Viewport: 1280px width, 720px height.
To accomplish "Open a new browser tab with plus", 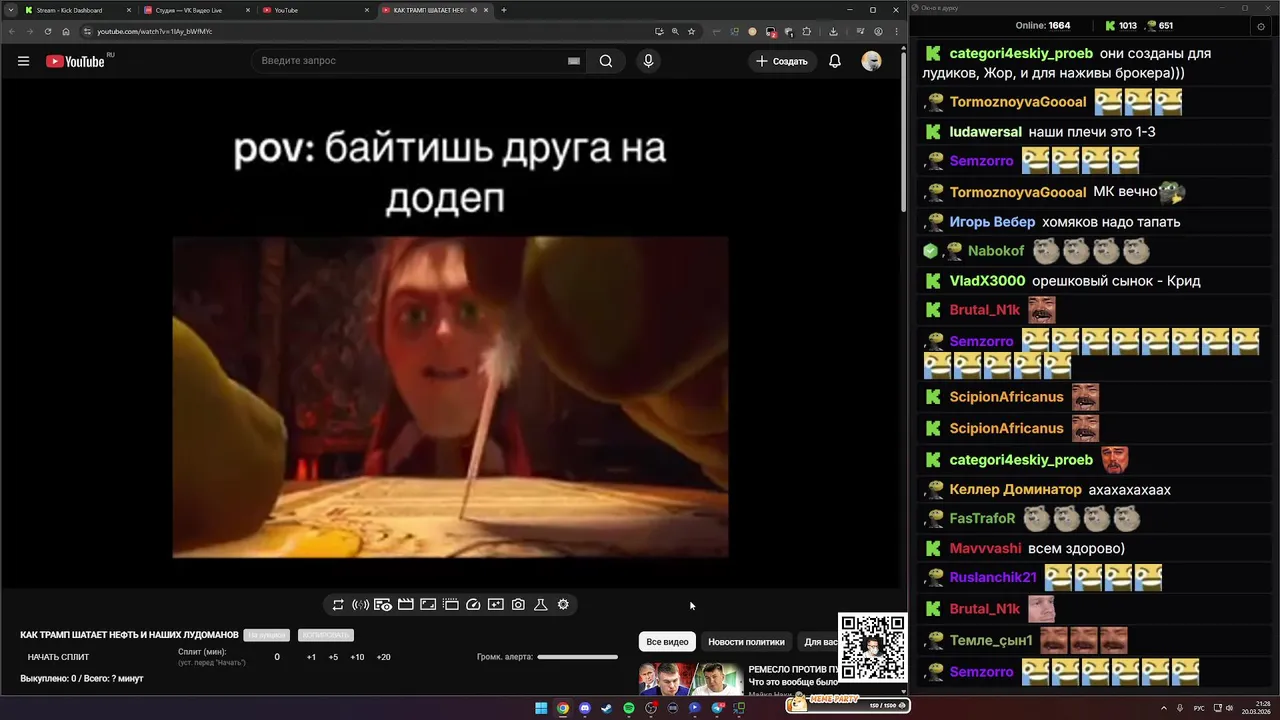I will (504, 10).
